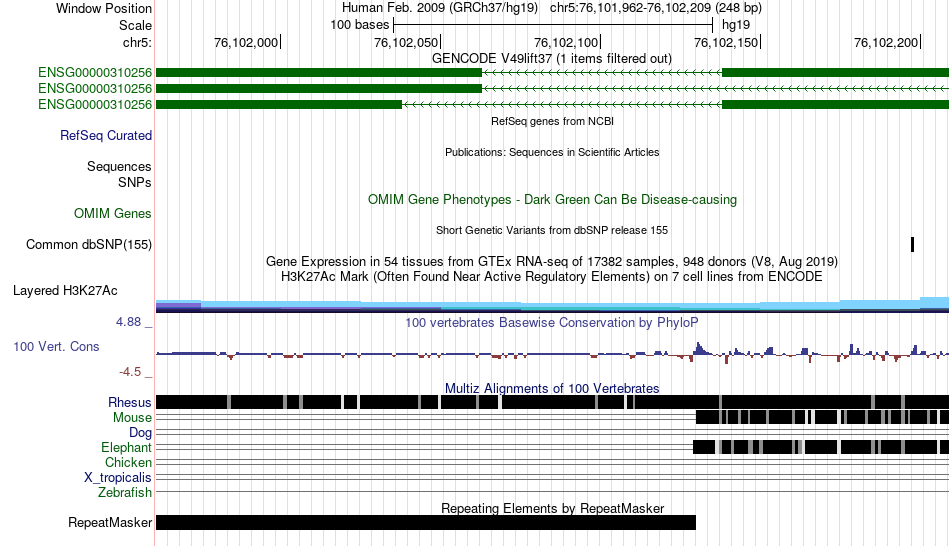
Task: Click the H3K27Ac Mark ENCODE title
Action: click(552, 277)
